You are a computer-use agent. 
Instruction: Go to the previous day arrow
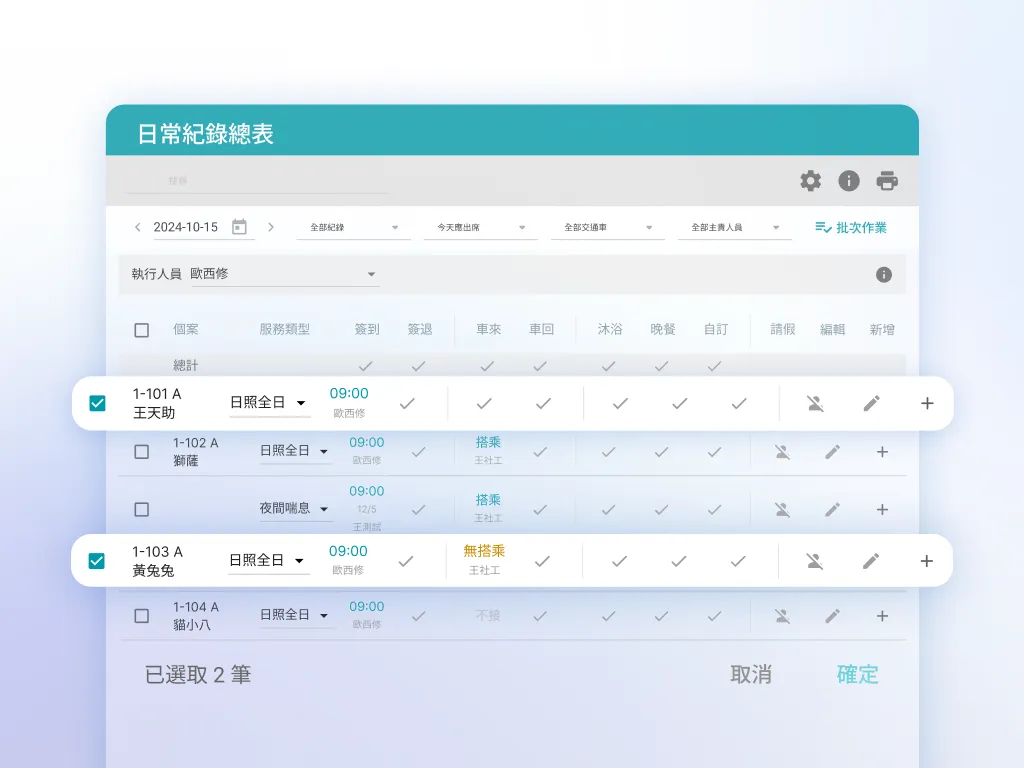[x=137, y=227]
